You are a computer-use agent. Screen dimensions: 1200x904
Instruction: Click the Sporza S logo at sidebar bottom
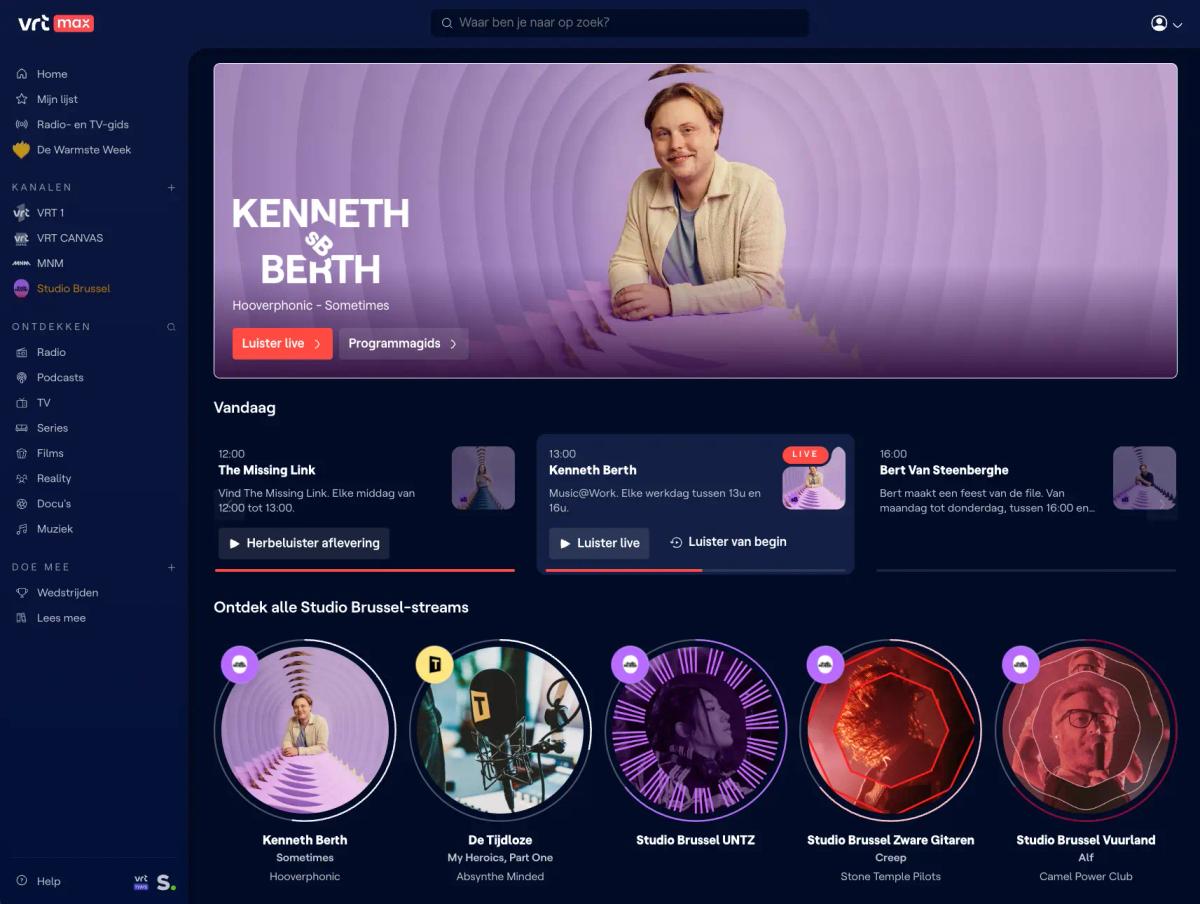[x=165, y=882]
